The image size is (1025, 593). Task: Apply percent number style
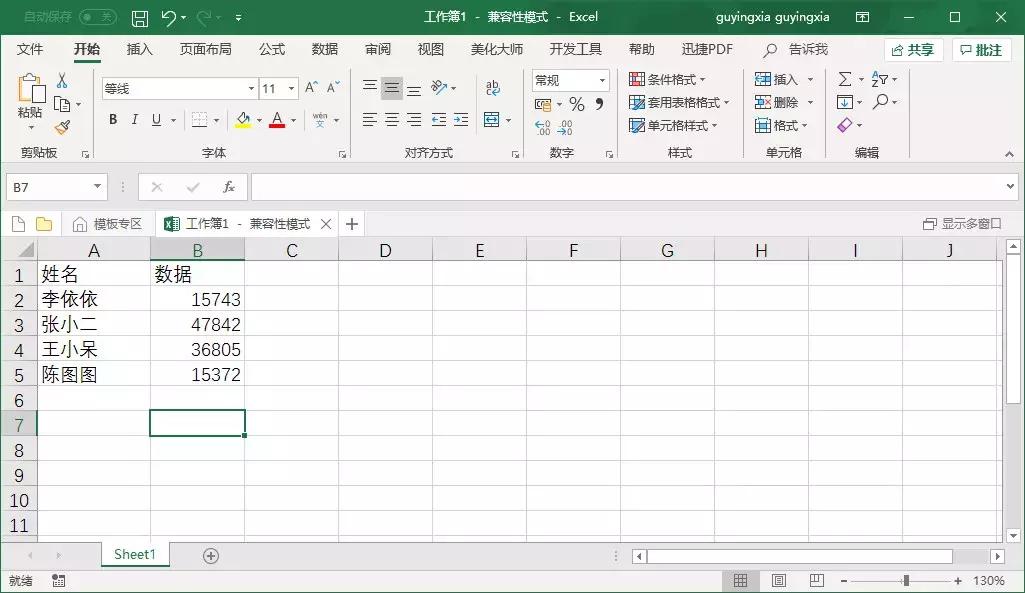577,102
